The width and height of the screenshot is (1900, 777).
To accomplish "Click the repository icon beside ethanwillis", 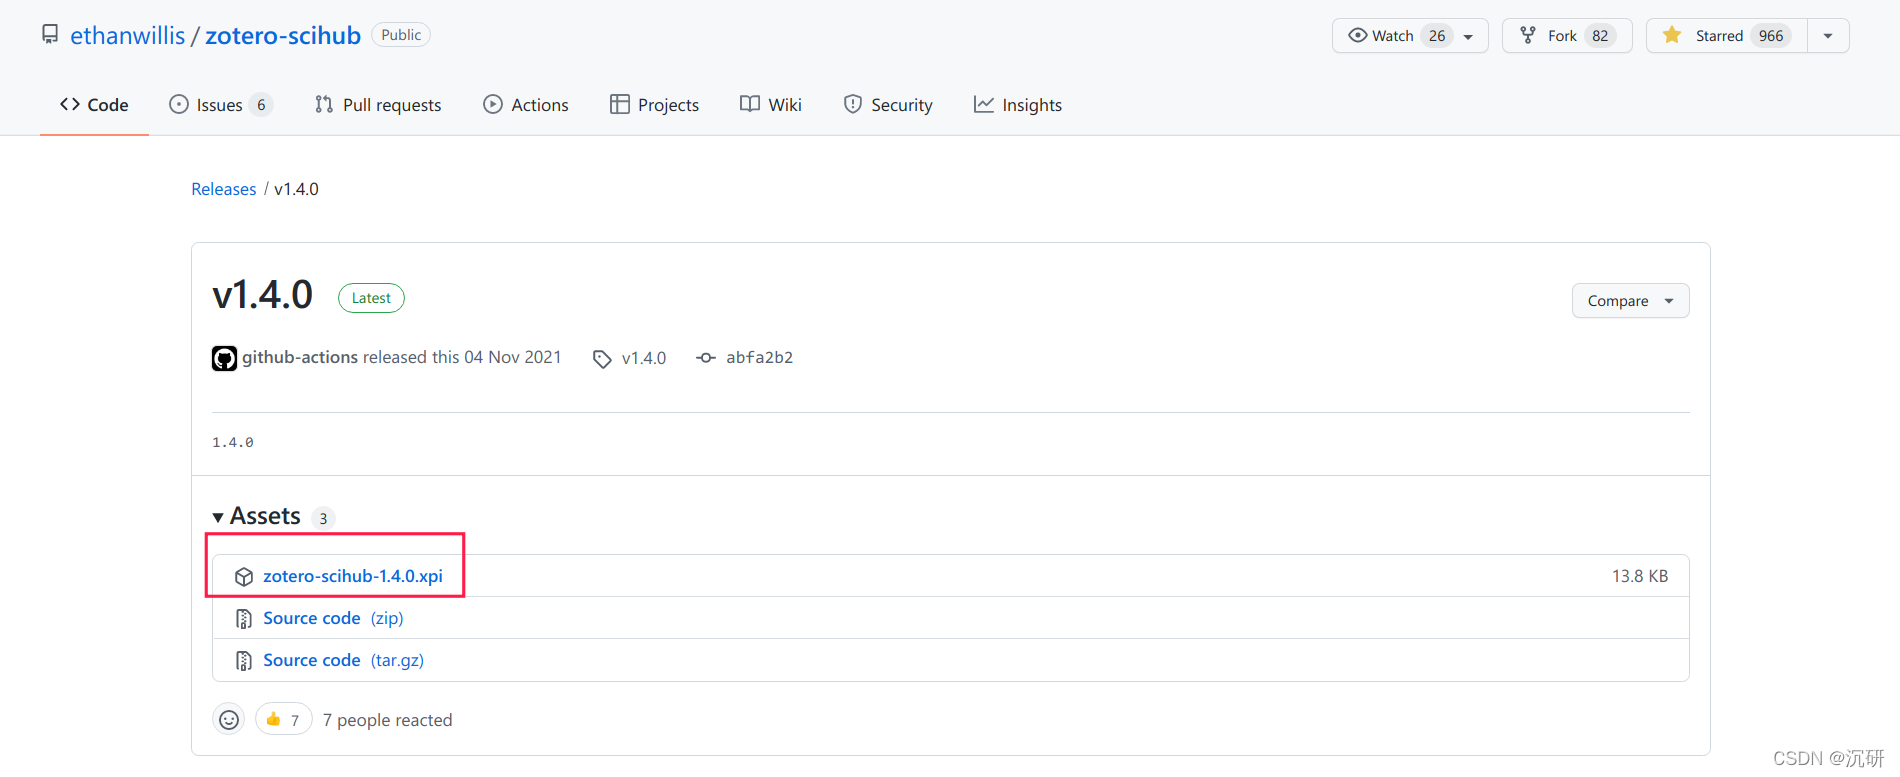I will [x=50, y=35].
